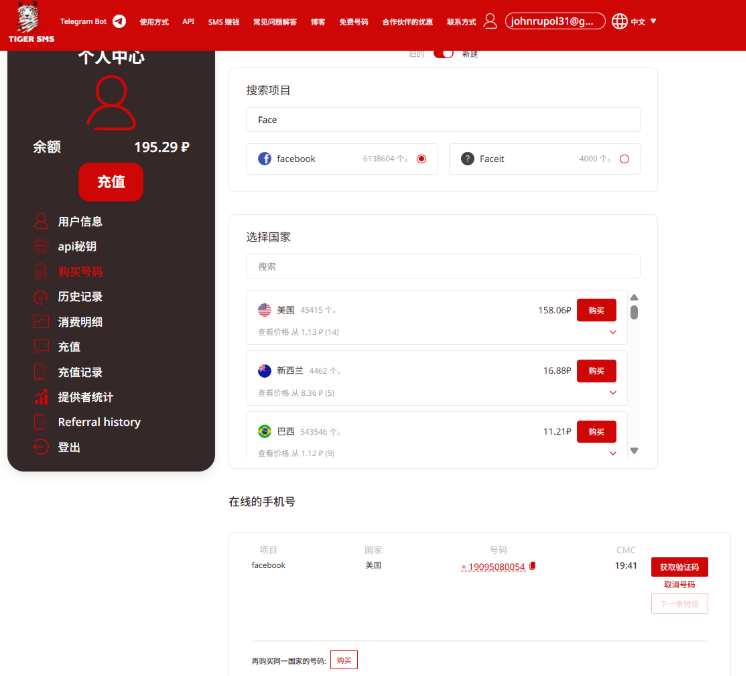Open 常见问题解答 in top navigation
The width and height of the screenshot is (746, 676).
click(275, 22)
